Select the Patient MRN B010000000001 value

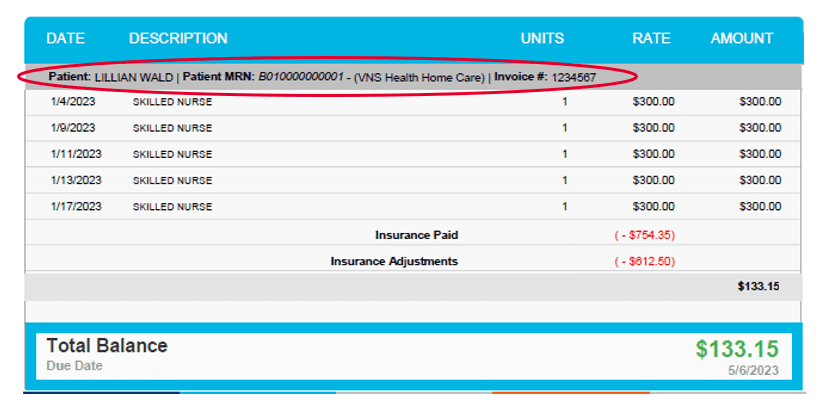(x=300, y=77)
